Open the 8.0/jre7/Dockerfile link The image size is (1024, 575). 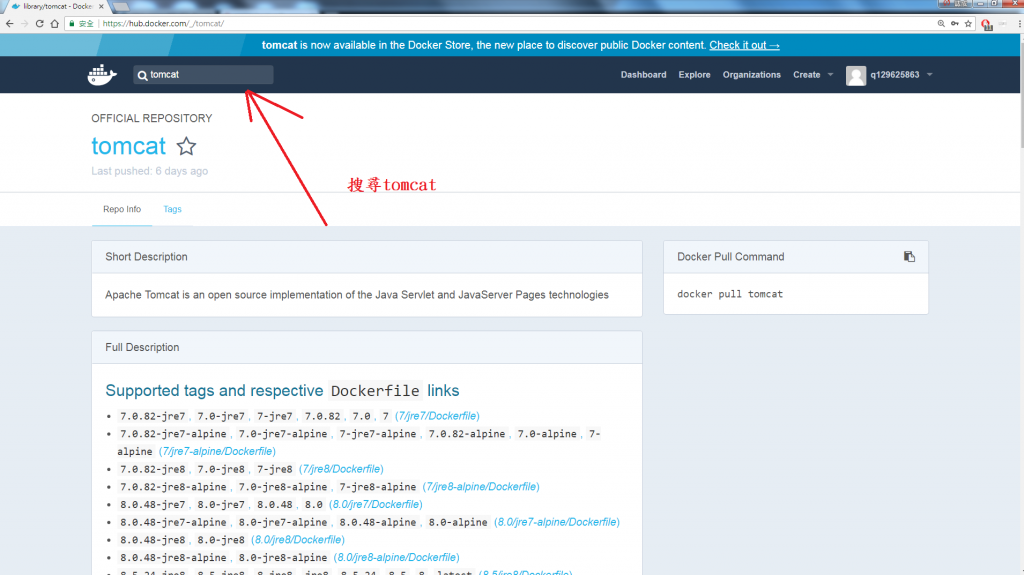(x=376, y=504)
